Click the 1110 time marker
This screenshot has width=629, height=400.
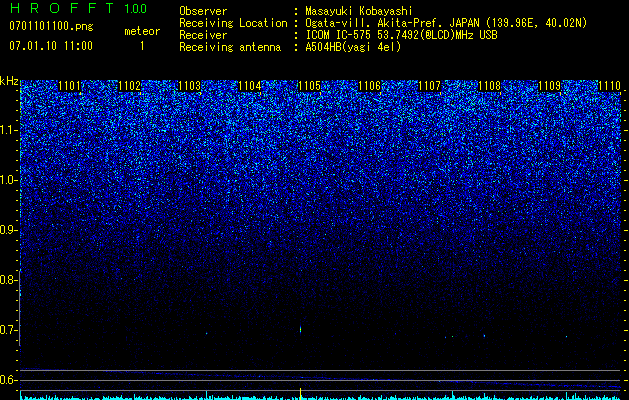(x=609, y=86)
